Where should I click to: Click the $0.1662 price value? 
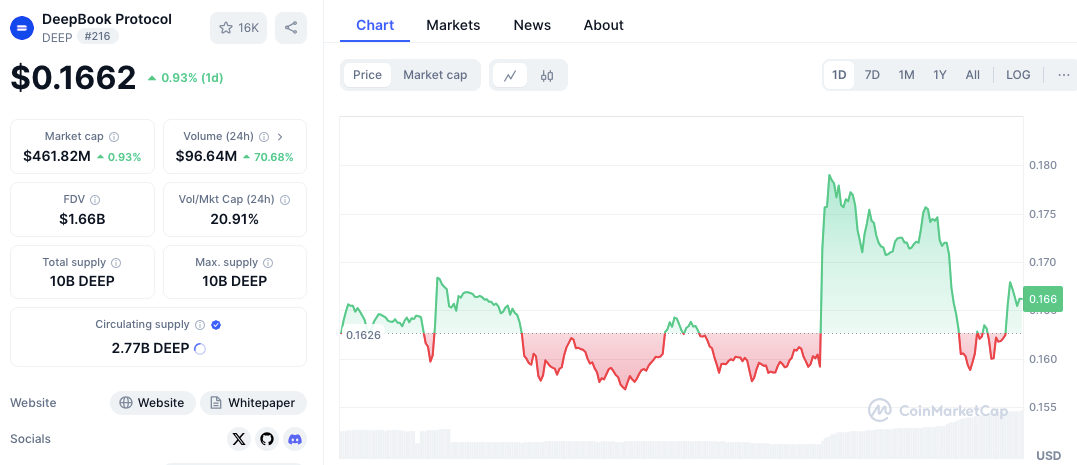pos(73,78)
